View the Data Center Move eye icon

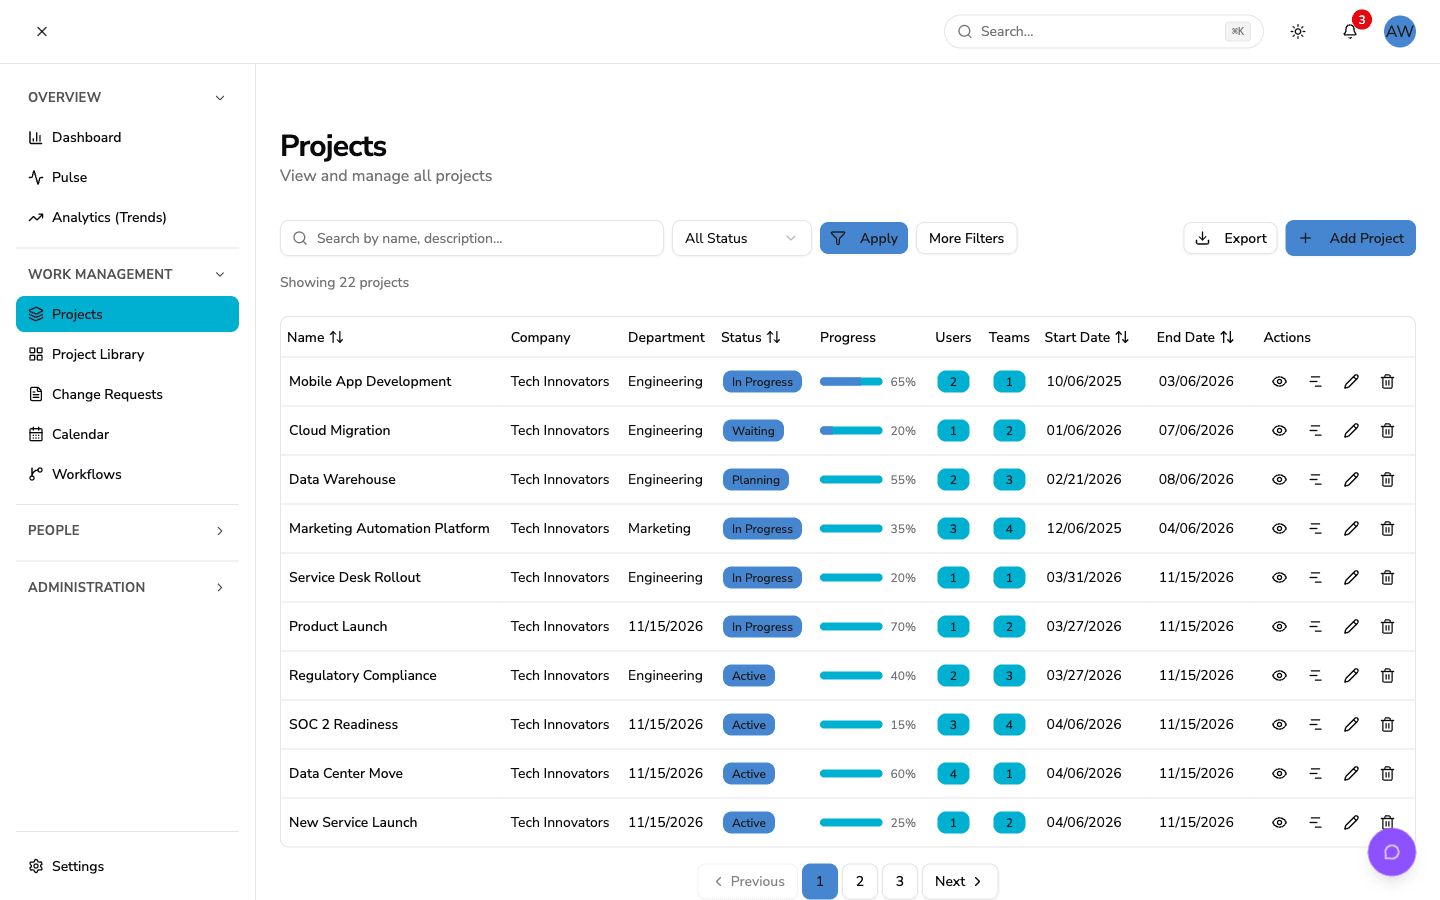pos(1279,773)
